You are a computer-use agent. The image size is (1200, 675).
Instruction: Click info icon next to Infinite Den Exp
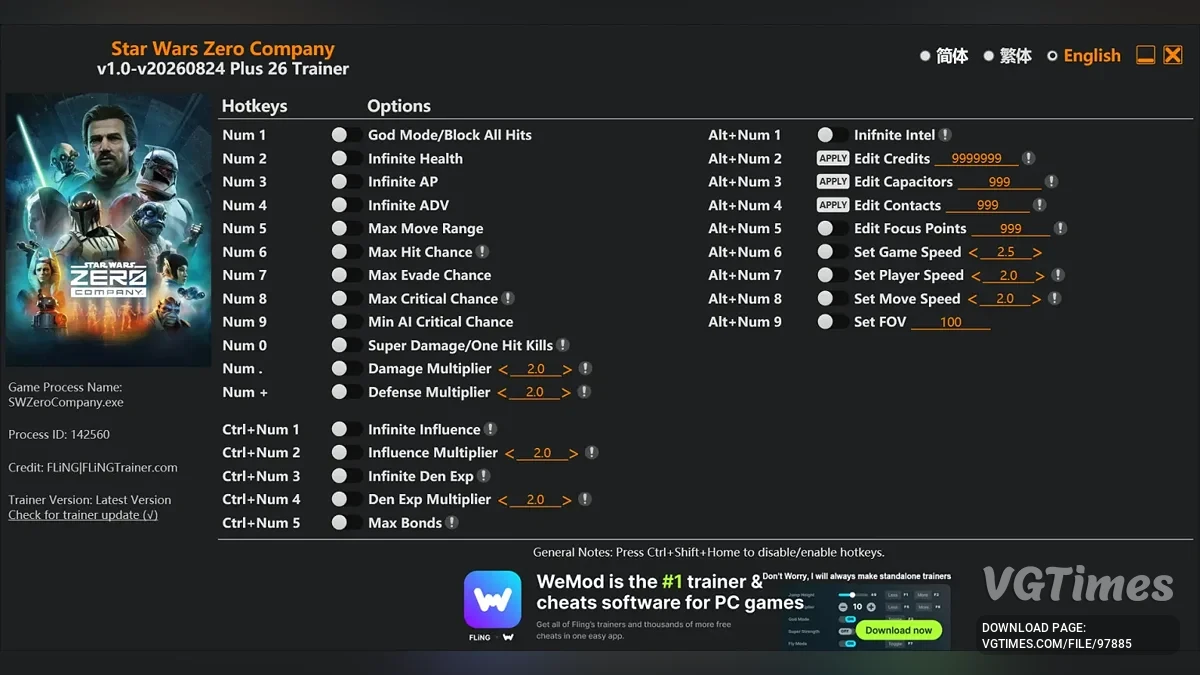484,476
